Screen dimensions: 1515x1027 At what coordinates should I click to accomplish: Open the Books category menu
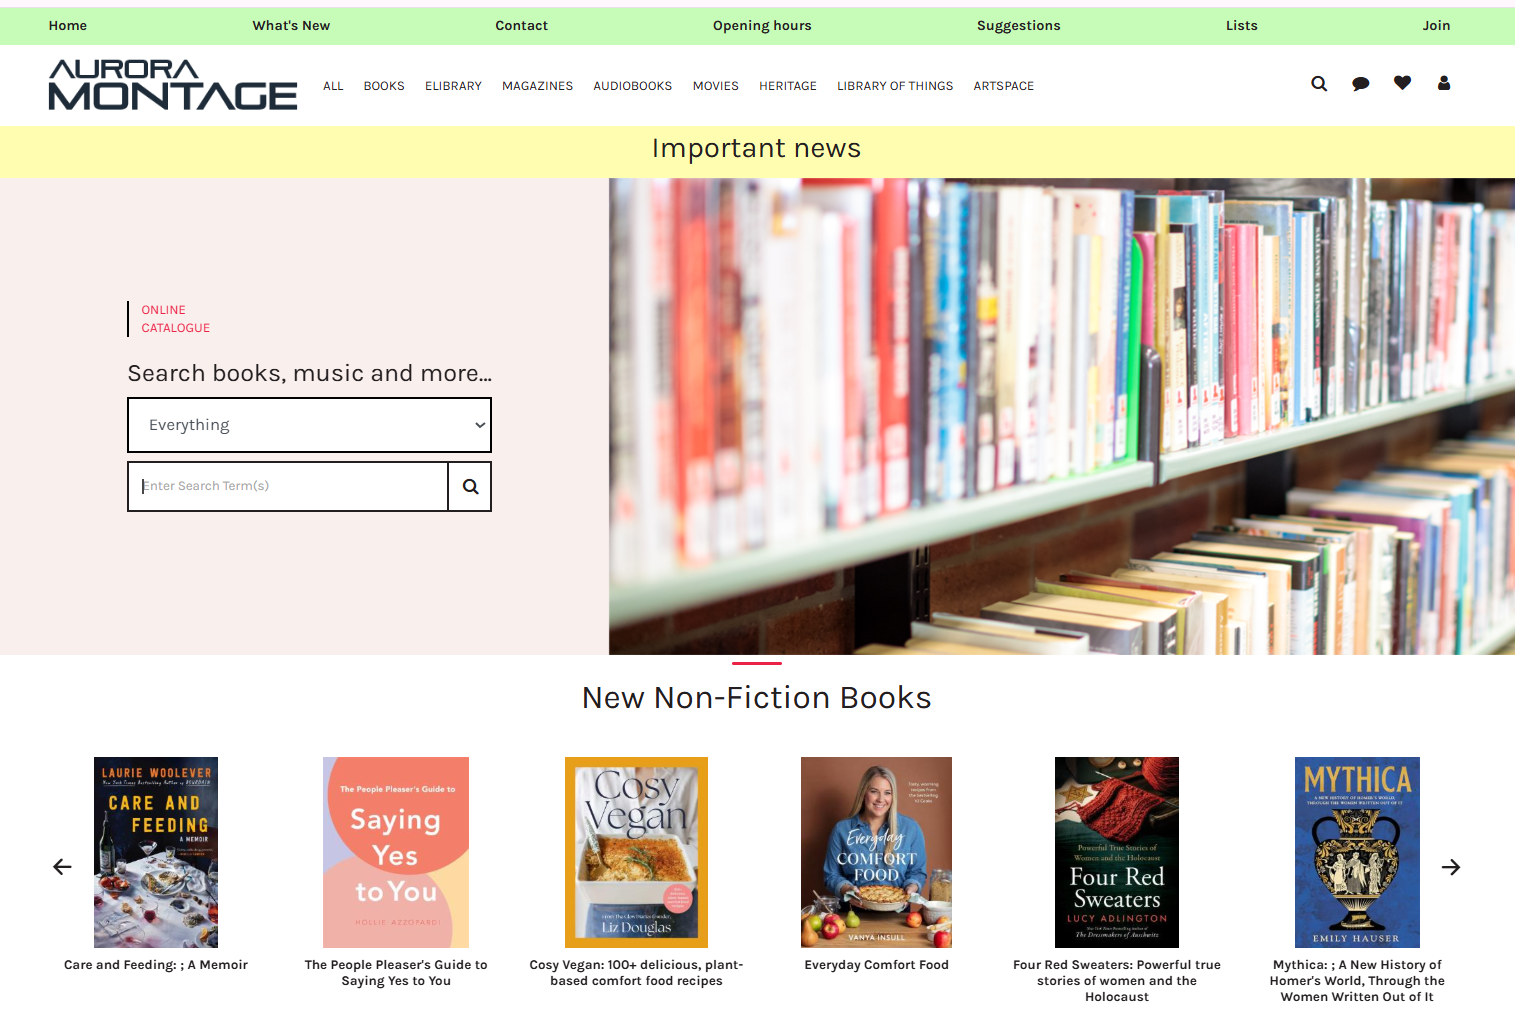pos(384,86)
